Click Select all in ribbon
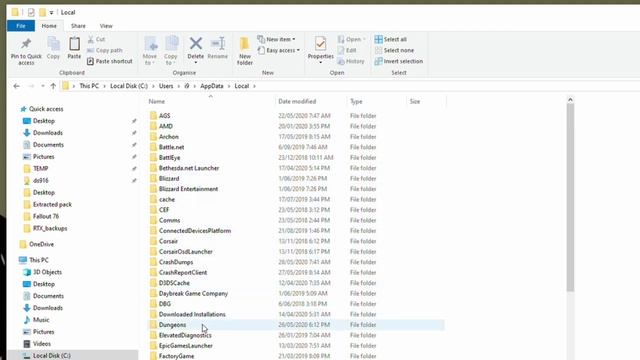The image size is (640, 360). pos(391,39)
